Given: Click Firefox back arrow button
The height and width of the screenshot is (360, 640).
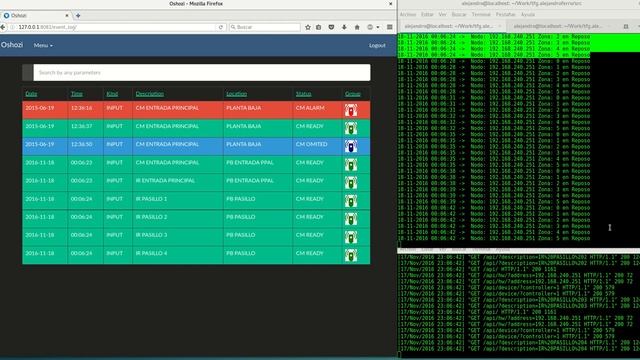Looking at the screenshot, I should tap(3, 27).
